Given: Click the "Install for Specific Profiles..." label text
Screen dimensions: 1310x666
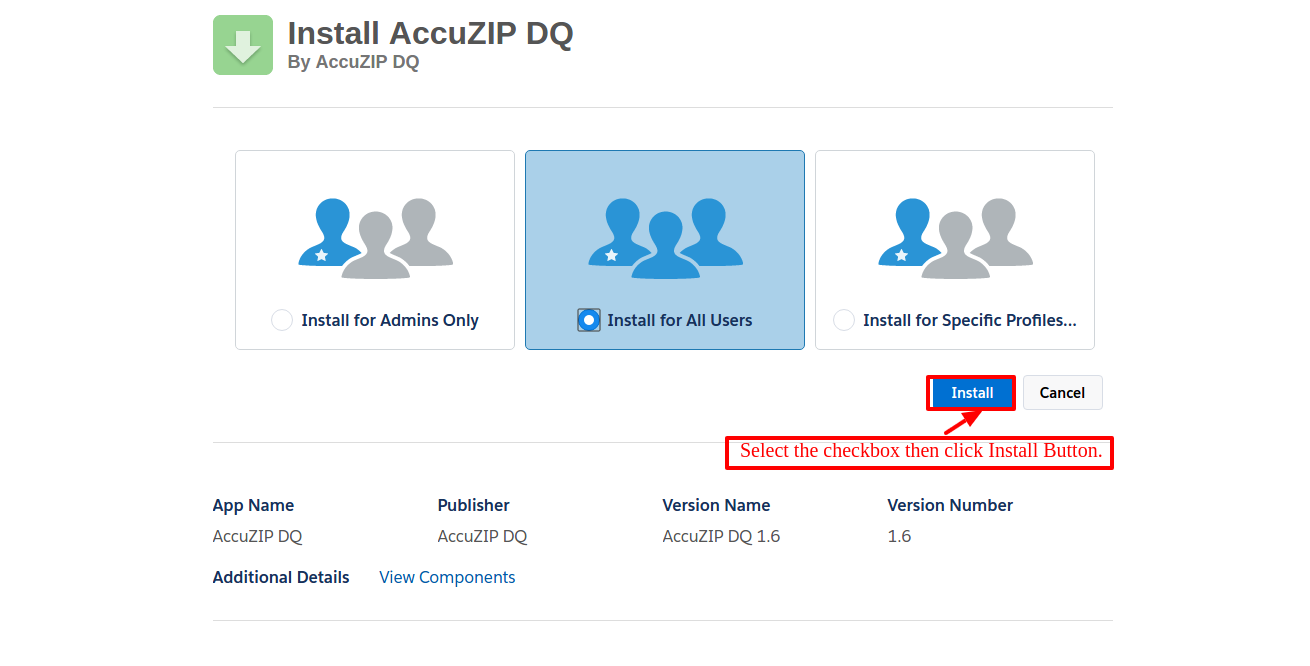Looking at the screenshot, I should 969,320.
